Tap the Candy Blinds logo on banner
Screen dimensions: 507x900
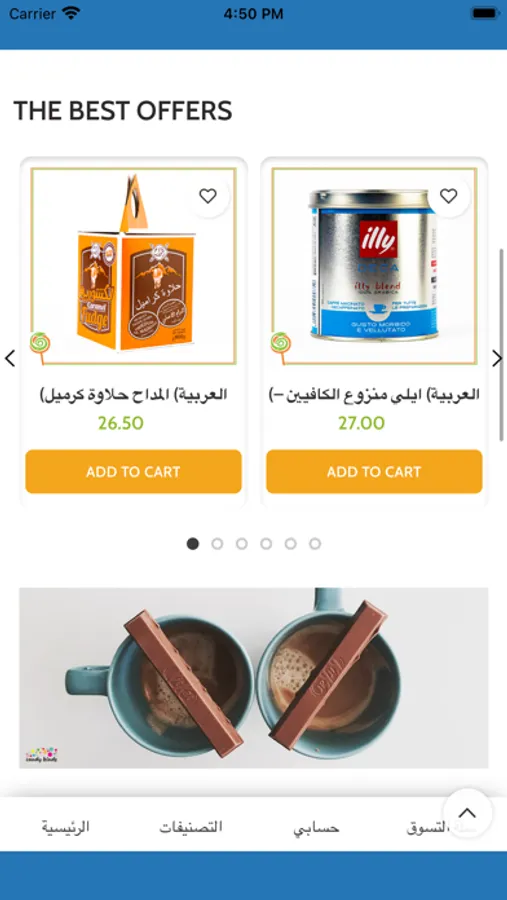[x=42, y=754]
